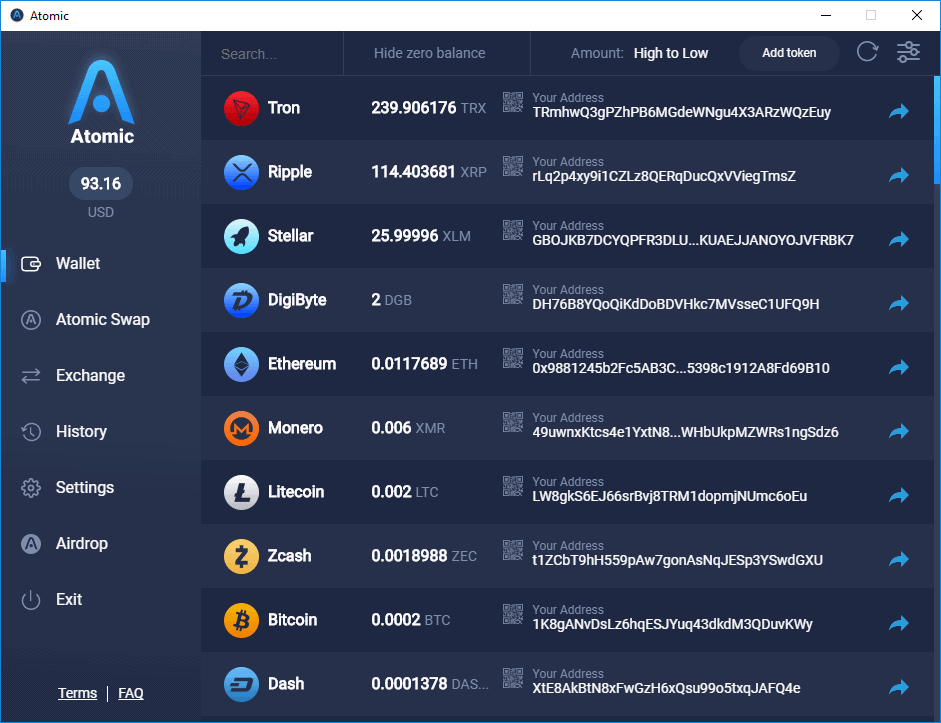Click the 114.403681 XRP balance

click(x=428, y=172)
